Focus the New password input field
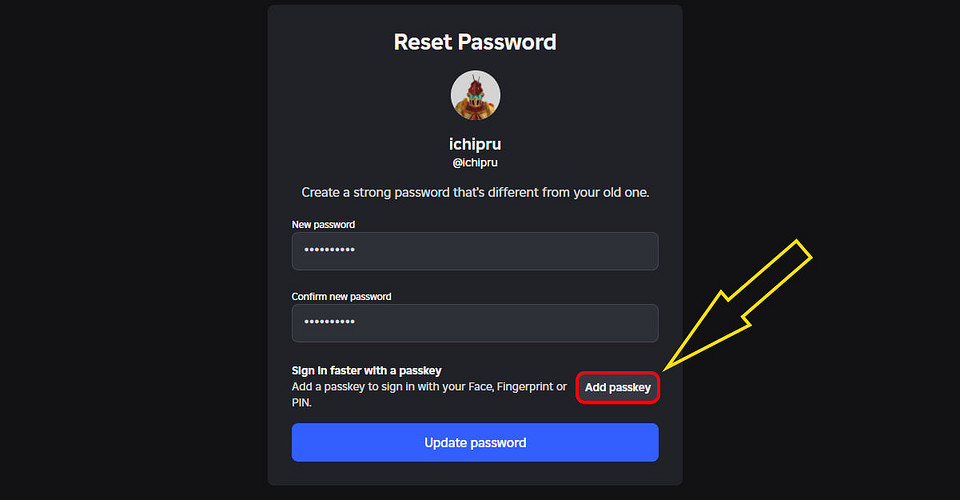The image size is (960, 500). [x=475, y=251]
